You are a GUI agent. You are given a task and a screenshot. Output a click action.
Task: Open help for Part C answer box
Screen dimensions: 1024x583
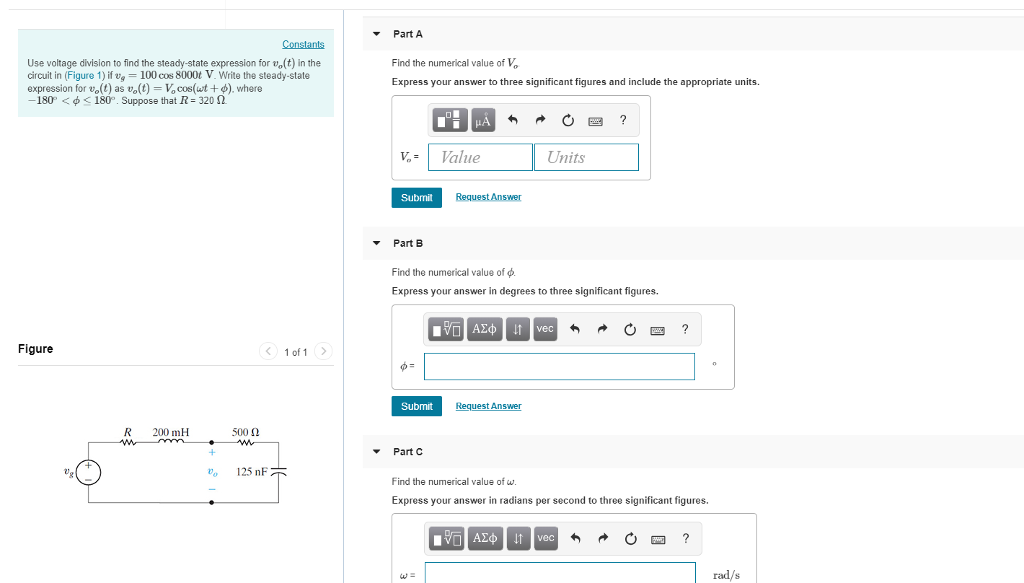tap(686, 539)
